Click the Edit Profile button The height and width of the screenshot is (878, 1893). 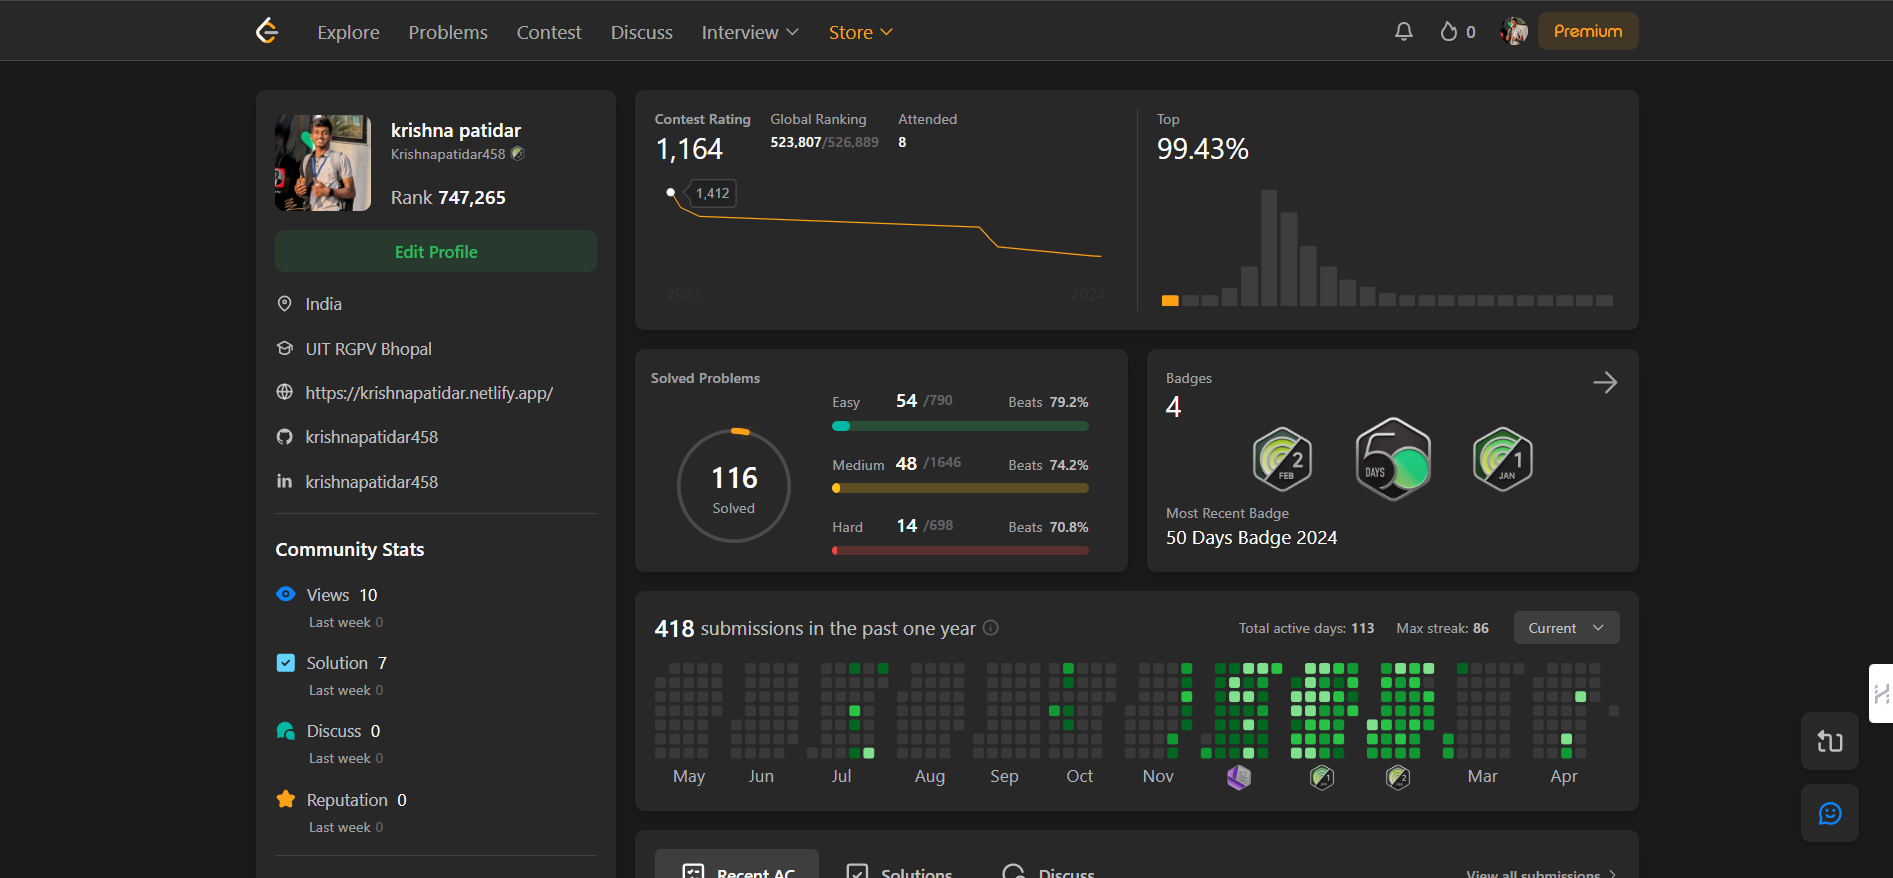tap(436, 251)
